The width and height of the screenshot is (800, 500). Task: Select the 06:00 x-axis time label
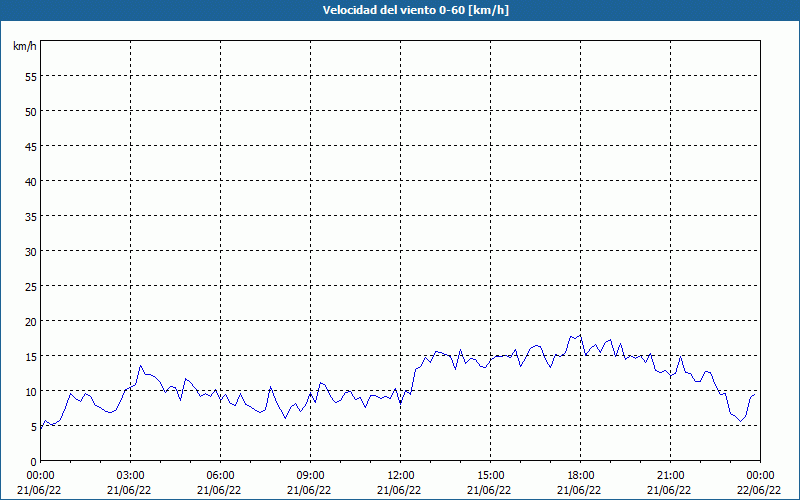pyautogui.click(x=220, y=475)
